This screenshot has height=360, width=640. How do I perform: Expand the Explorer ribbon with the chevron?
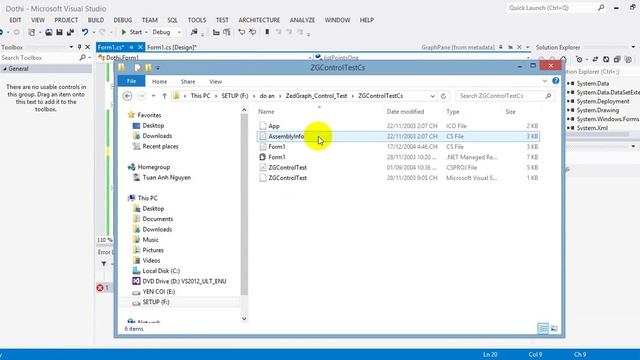click(545, 81)
